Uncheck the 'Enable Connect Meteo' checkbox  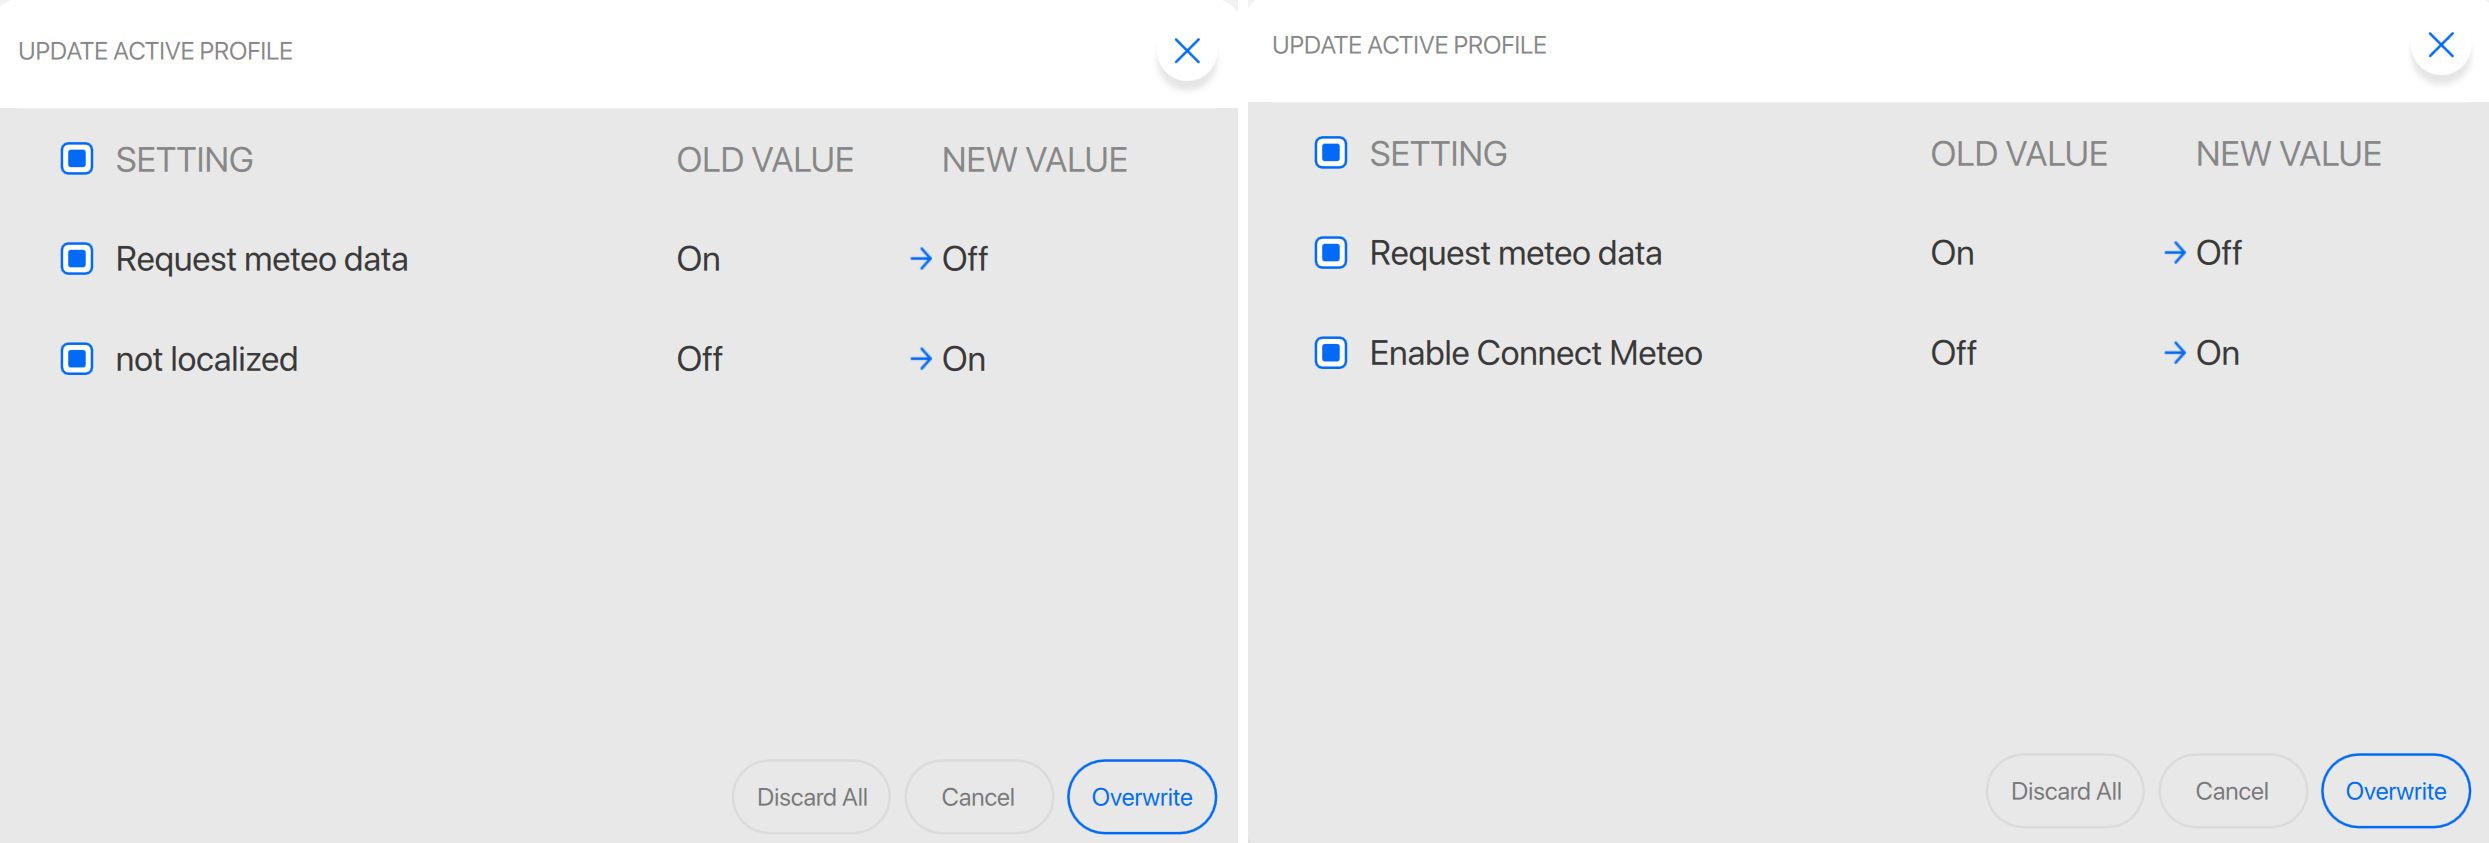(1330, 353)
